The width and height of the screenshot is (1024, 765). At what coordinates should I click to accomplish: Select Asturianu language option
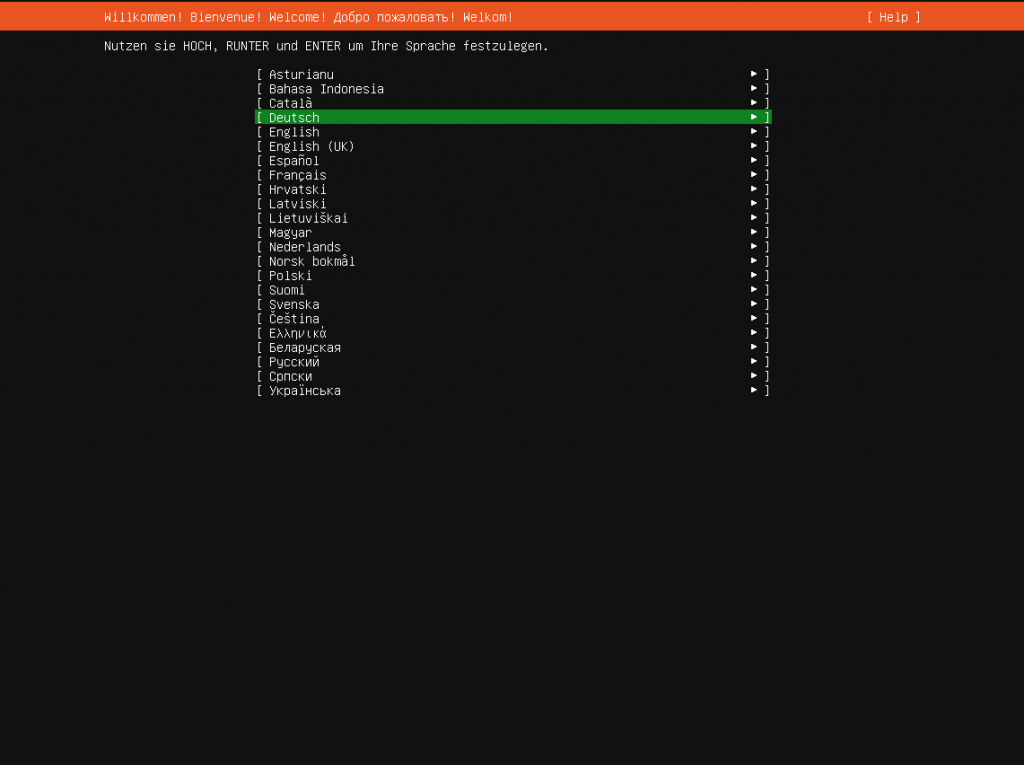point(301,74)
